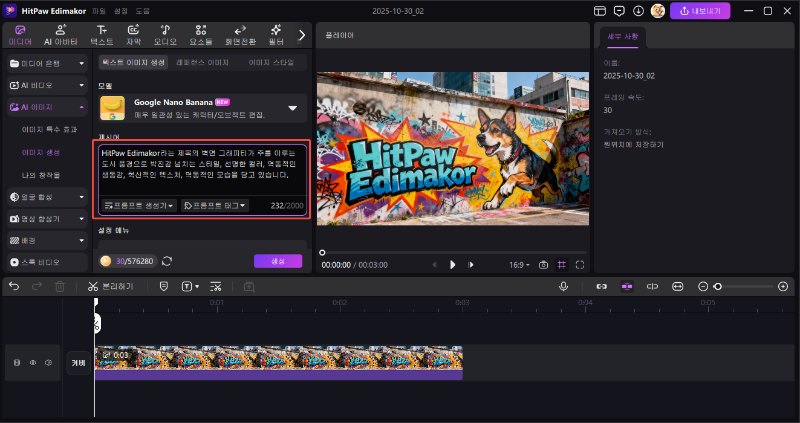Open the feedback message icon
The height and width of the screenshot is (423, 800).
(619, 11)
